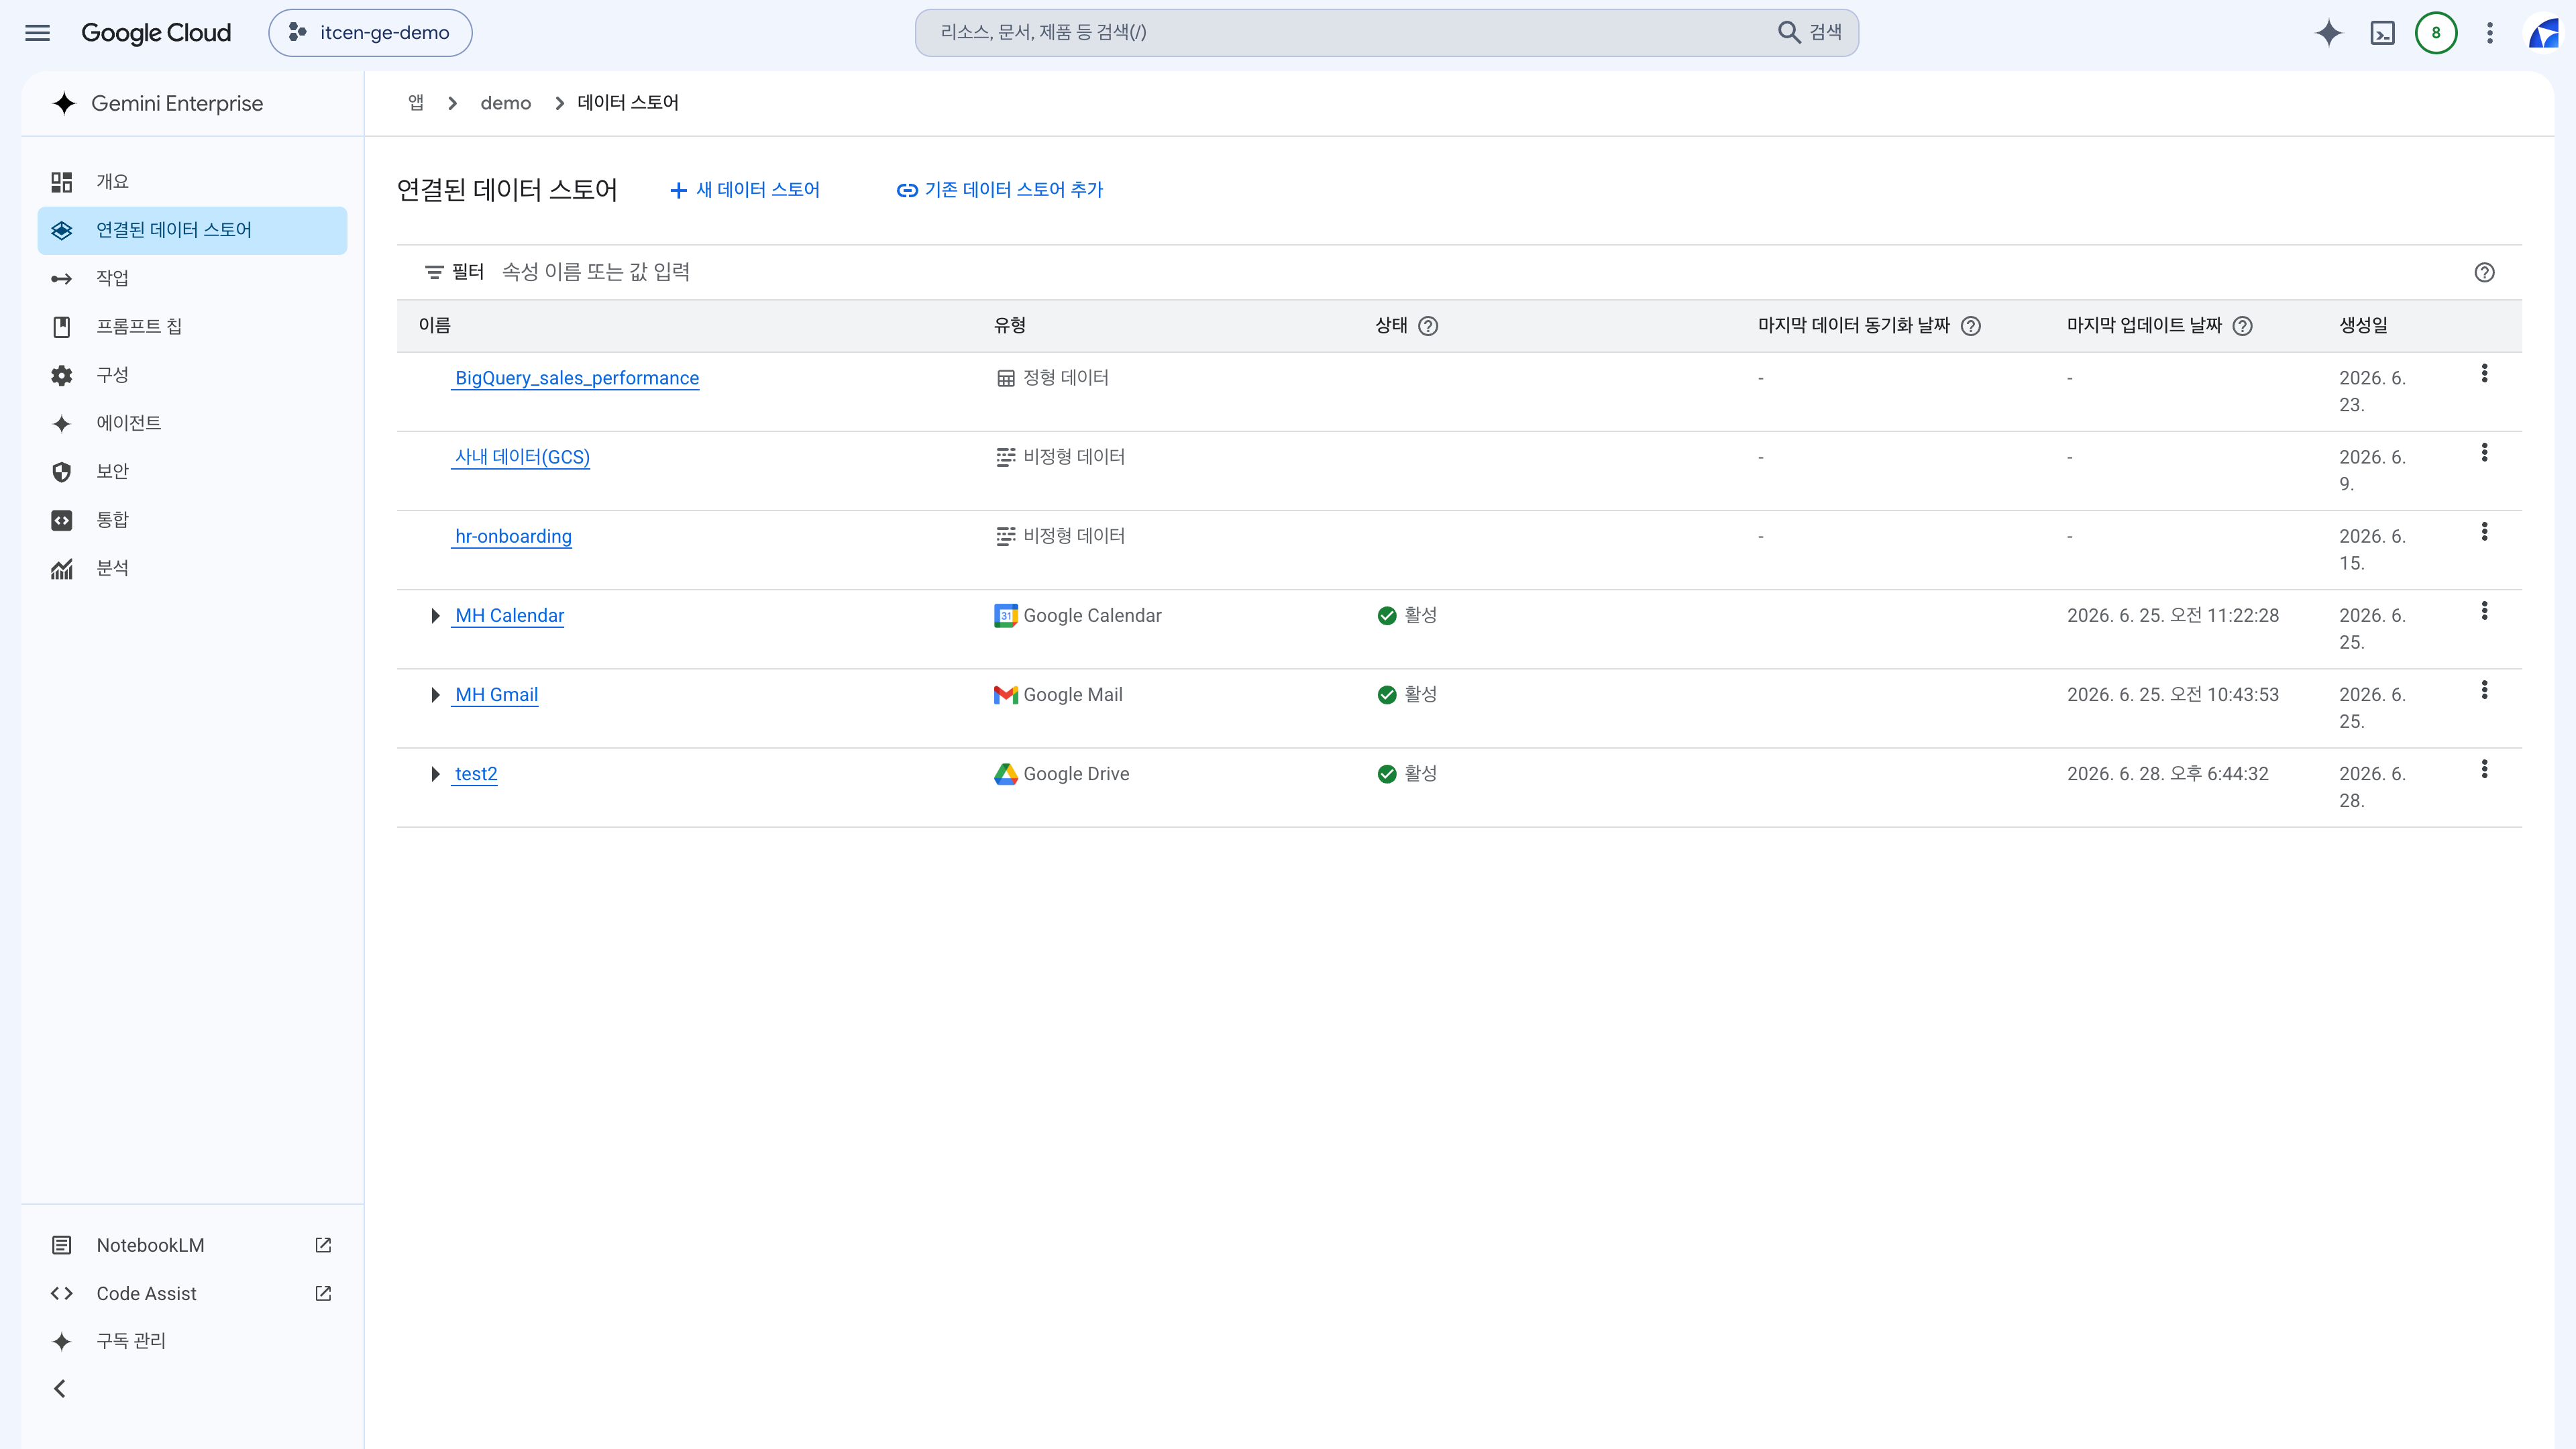
Task: Open 구독 관리 in the sidebar
Action: (x=192, y=1341)
